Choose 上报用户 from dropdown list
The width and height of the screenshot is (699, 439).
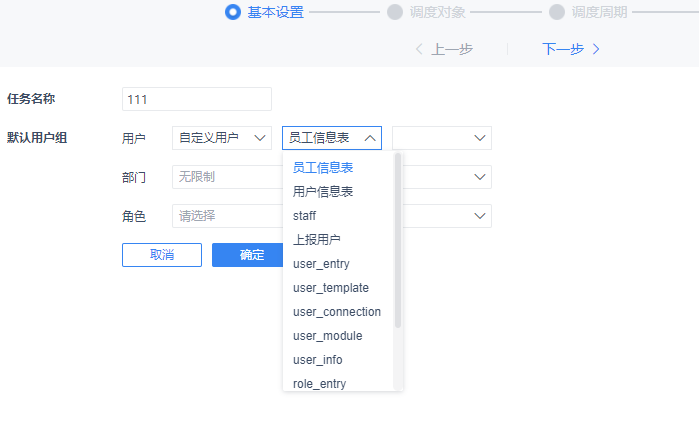[316, 240]
